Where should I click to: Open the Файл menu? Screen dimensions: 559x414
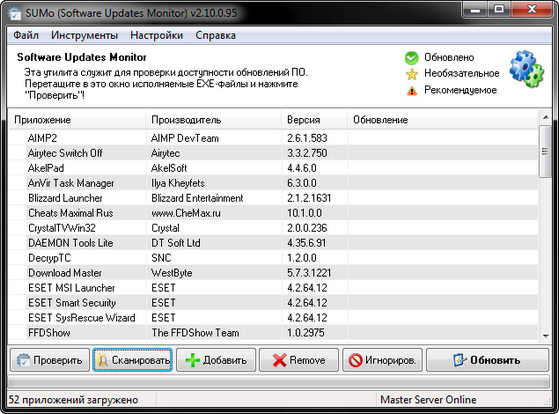(26, 35)
